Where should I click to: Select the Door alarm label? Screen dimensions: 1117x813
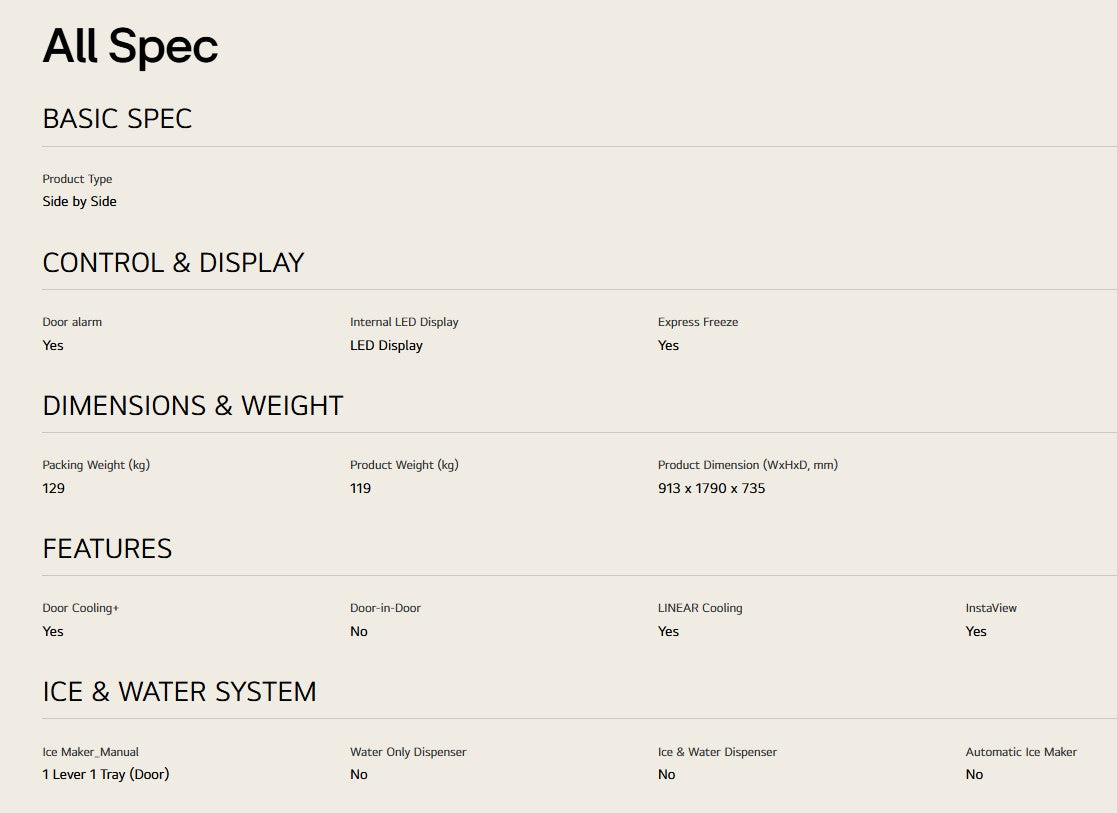72,322
